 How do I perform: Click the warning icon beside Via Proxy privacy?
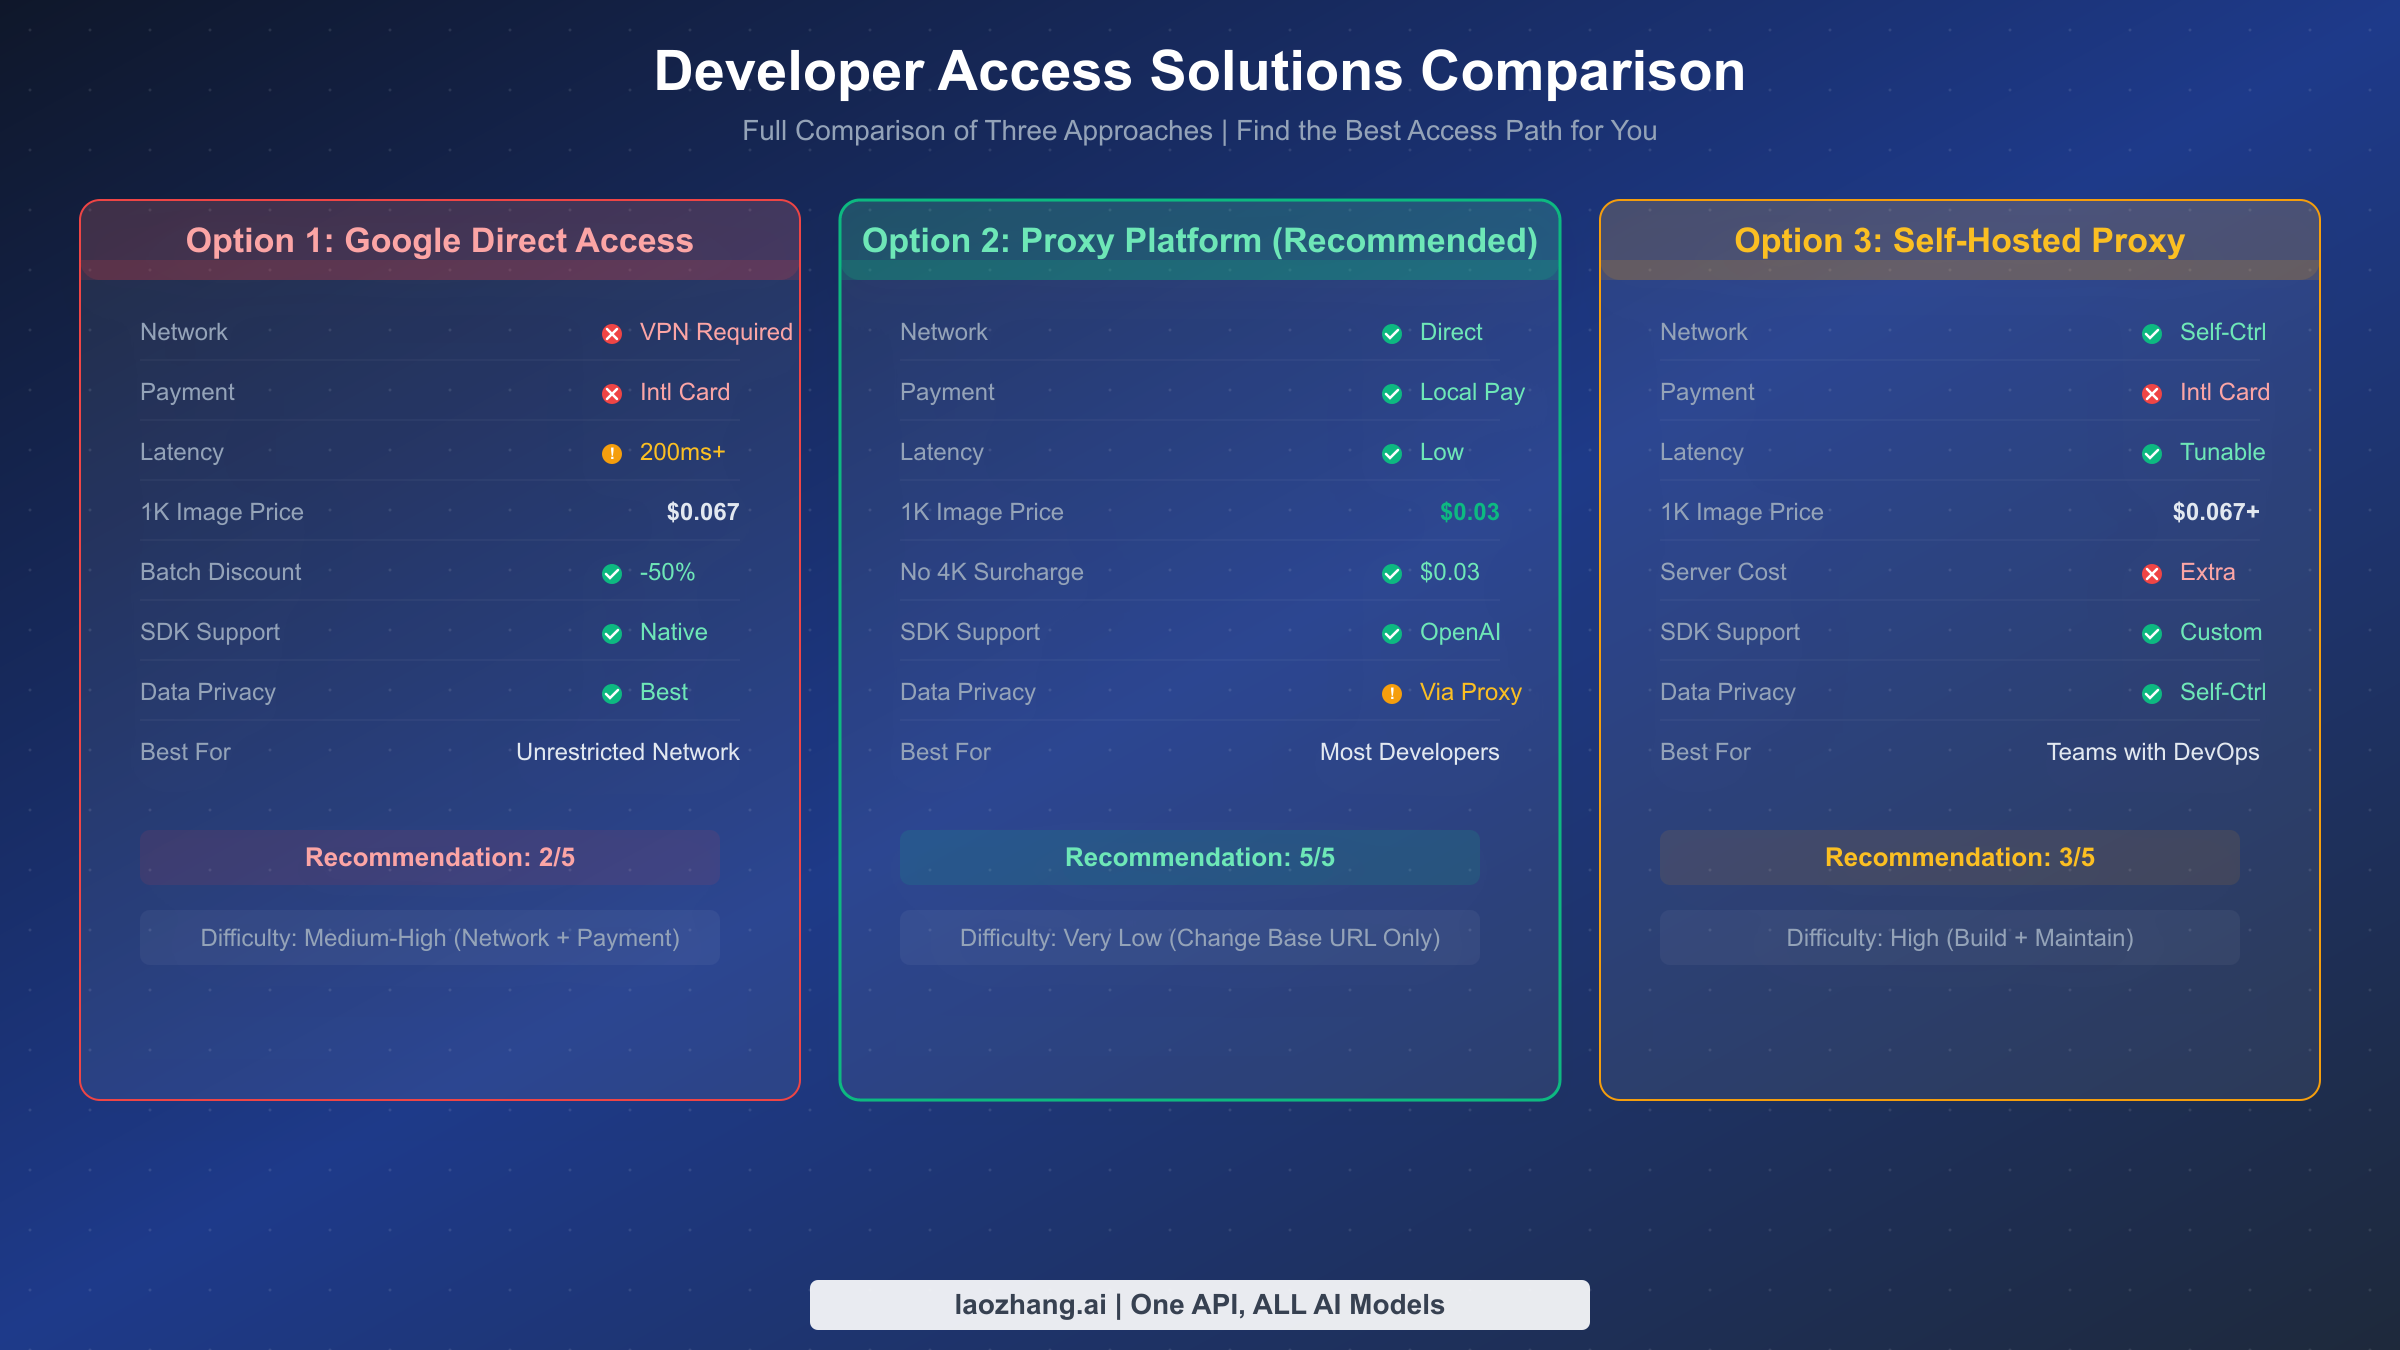[x=1392, y=693]
